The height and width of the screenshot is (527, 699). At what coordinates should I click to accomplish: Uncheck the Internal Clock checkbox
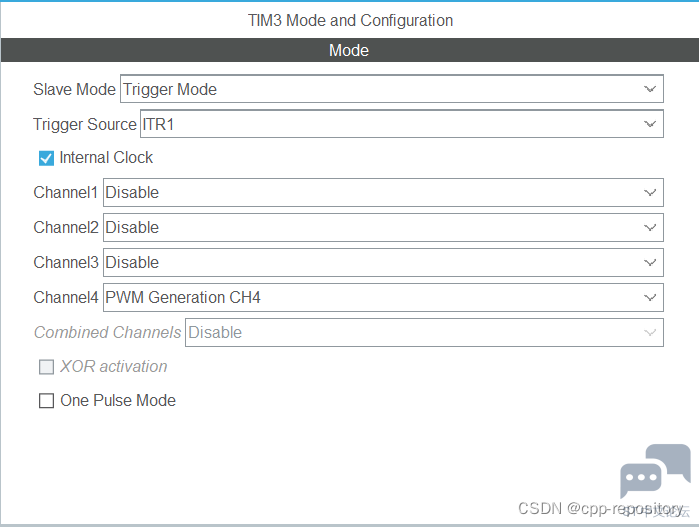pyautogui.click(x=46, y=158)
